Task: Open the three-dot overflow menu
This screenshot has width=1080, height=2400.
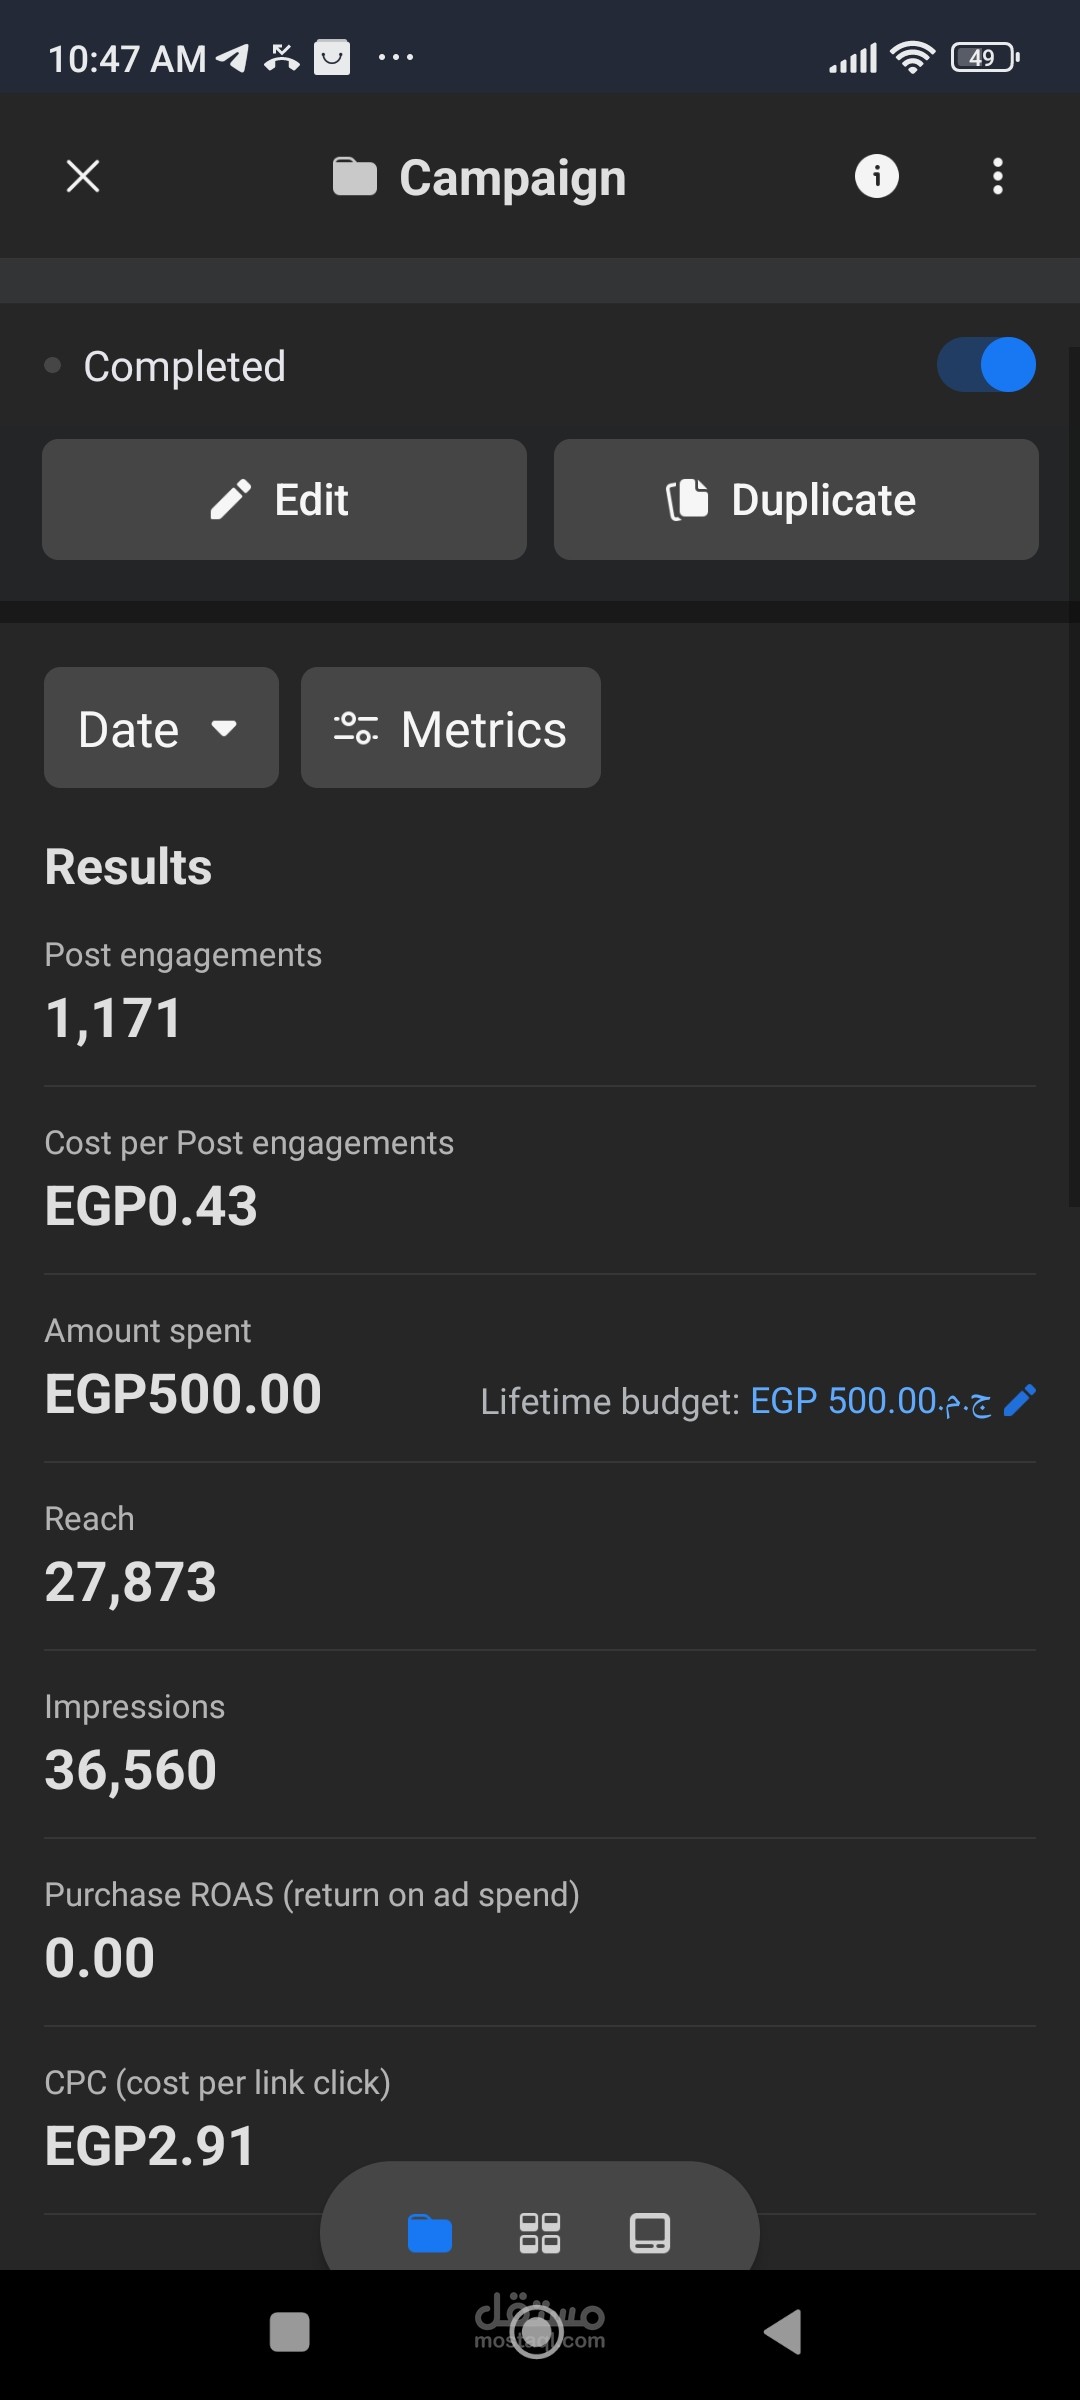Action: point(997,177)
